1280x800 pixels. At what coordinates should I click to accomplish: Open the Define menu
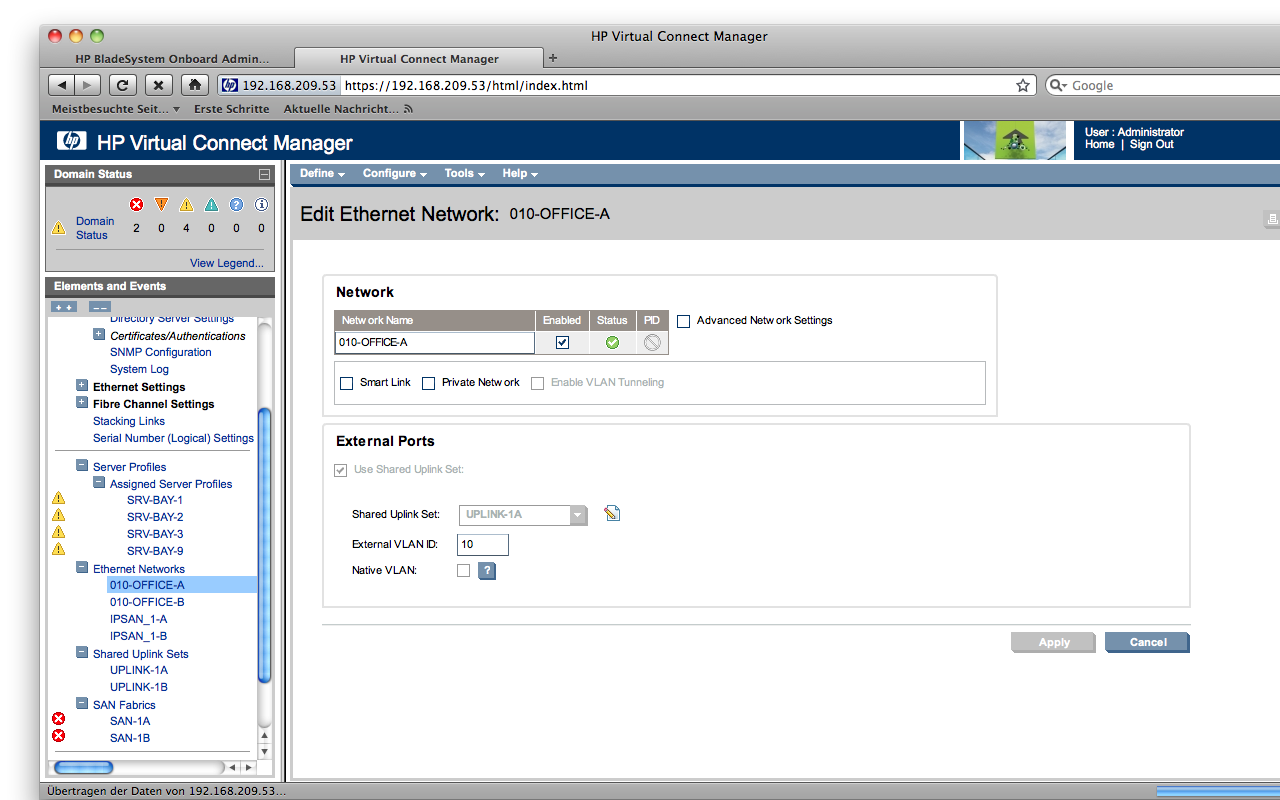tap(322, 173)
